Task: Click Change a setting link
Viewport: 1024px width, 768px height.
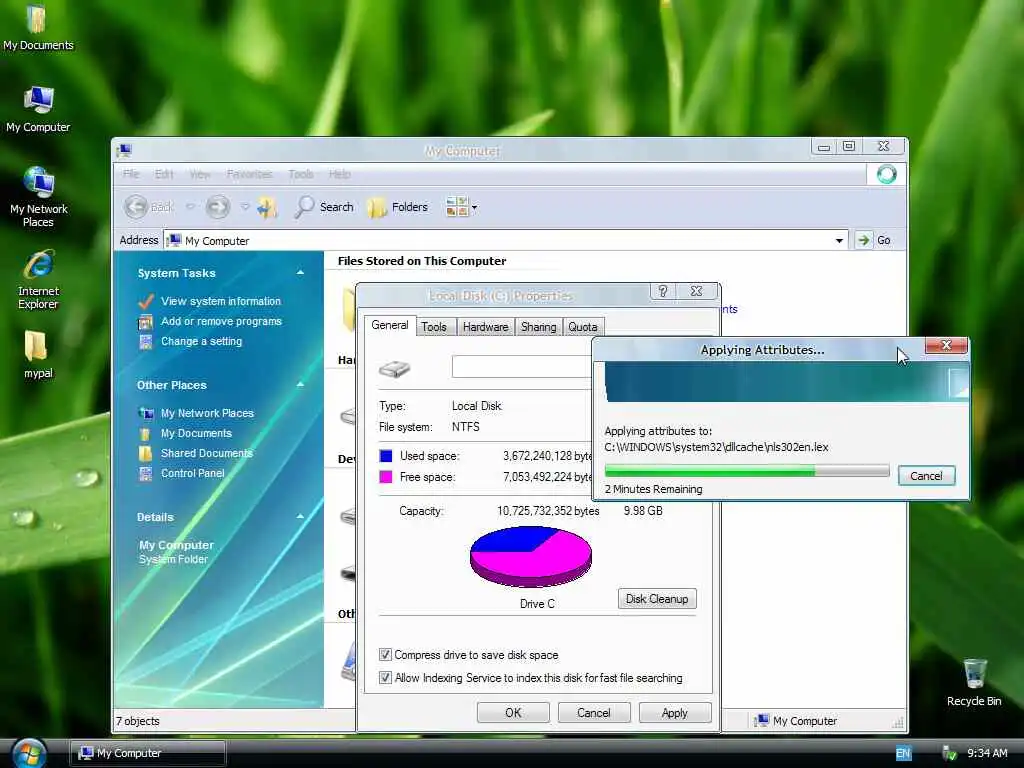Action: [x=201, y=341]
